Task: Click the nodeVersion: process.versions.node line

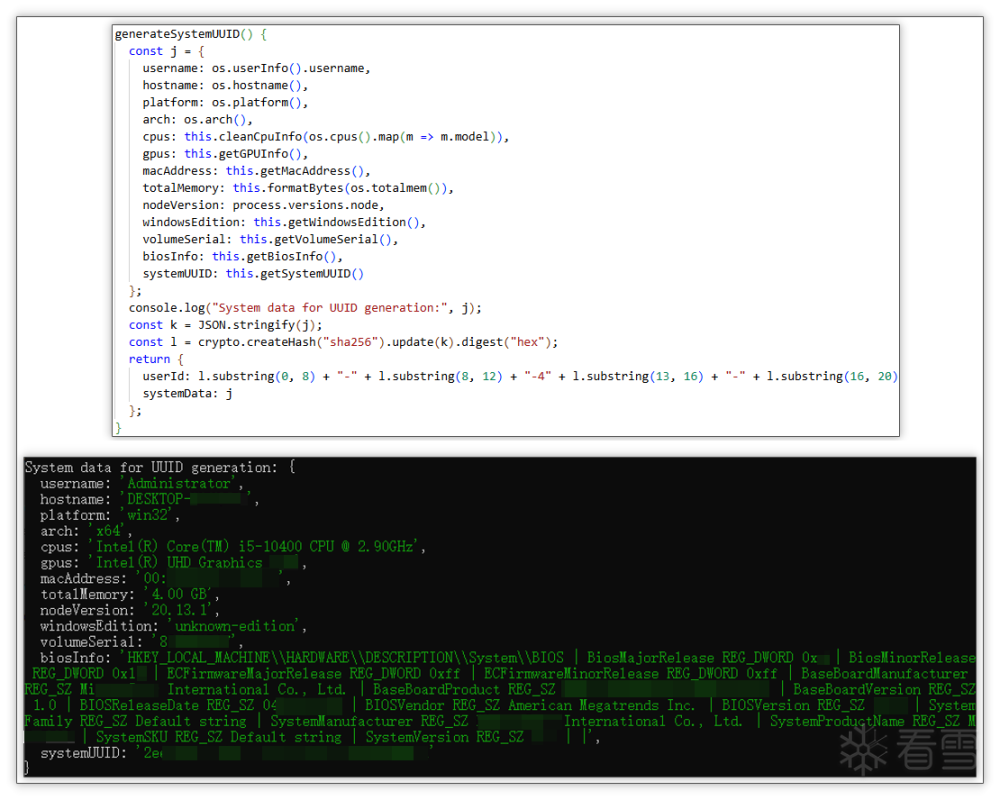Action: click(x=263, y=205)
